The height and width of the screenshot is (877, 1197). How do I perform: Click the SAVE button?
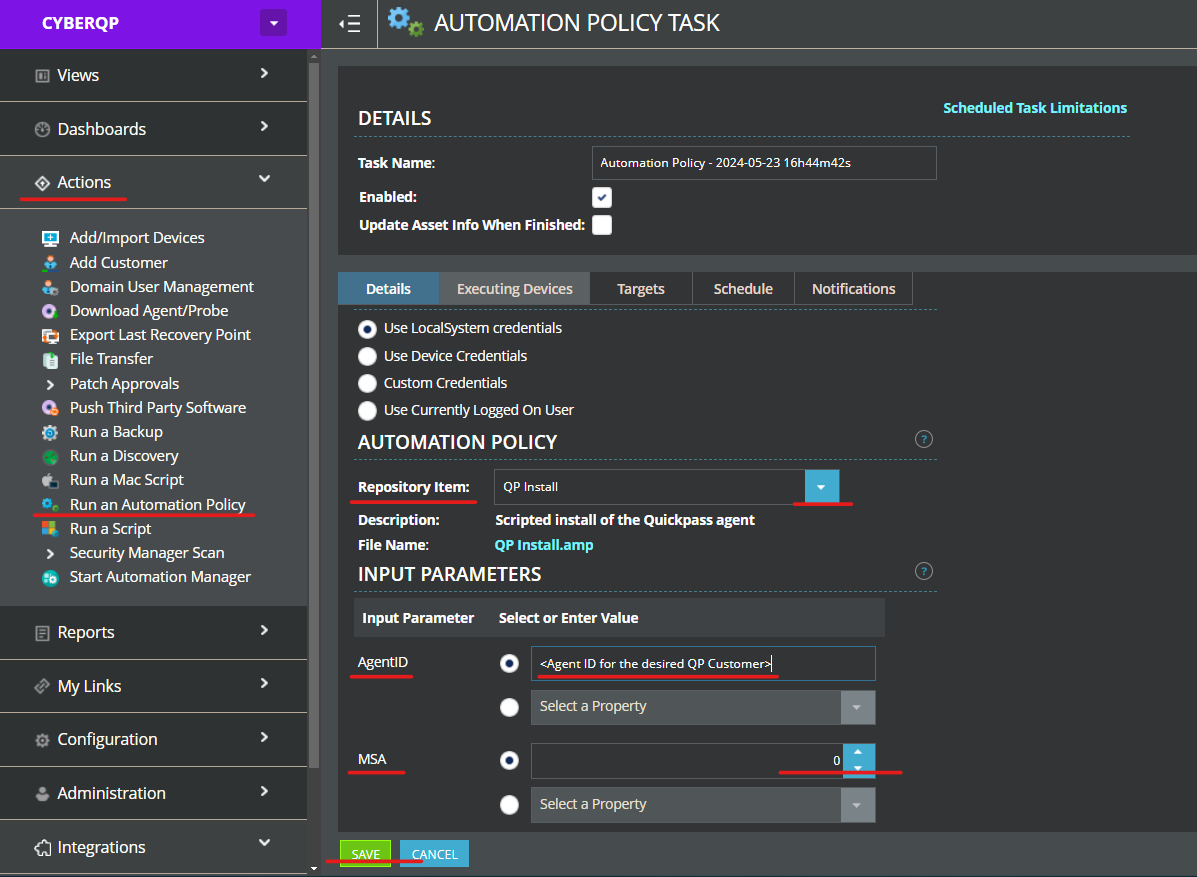click(366, 854)
